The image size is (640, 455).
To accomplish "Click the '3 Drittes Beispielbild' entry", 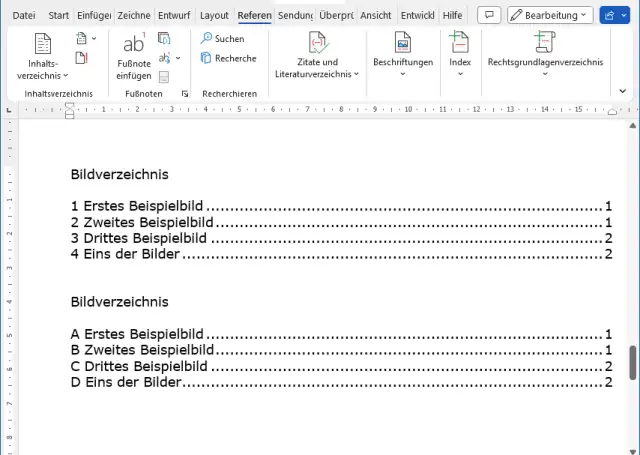I will pyautogui.click(x=139, y=238).
